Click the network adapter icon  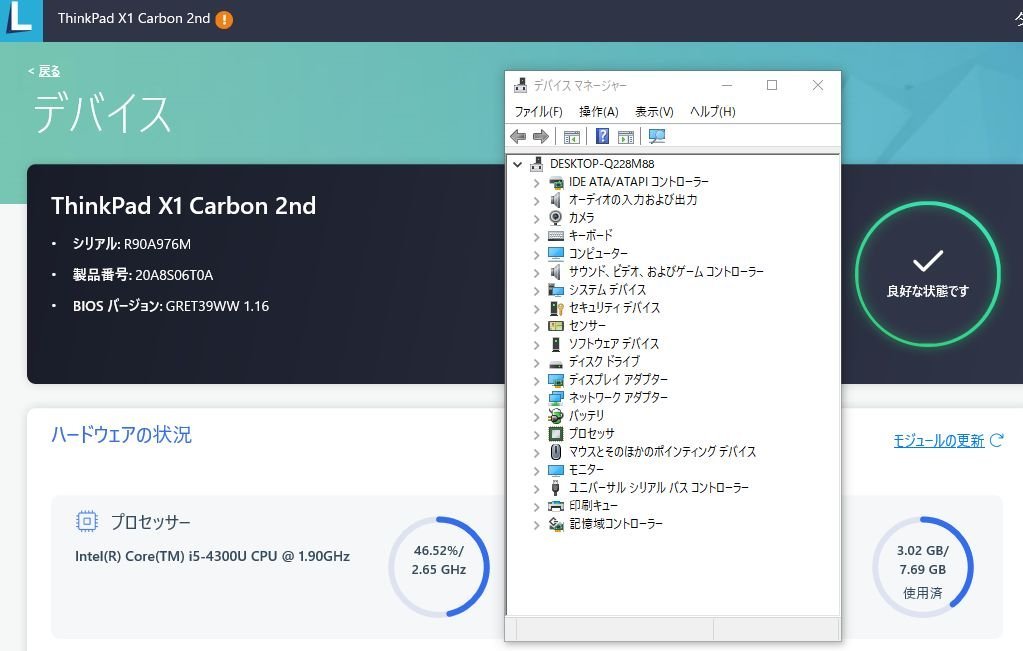pos(556,397)
